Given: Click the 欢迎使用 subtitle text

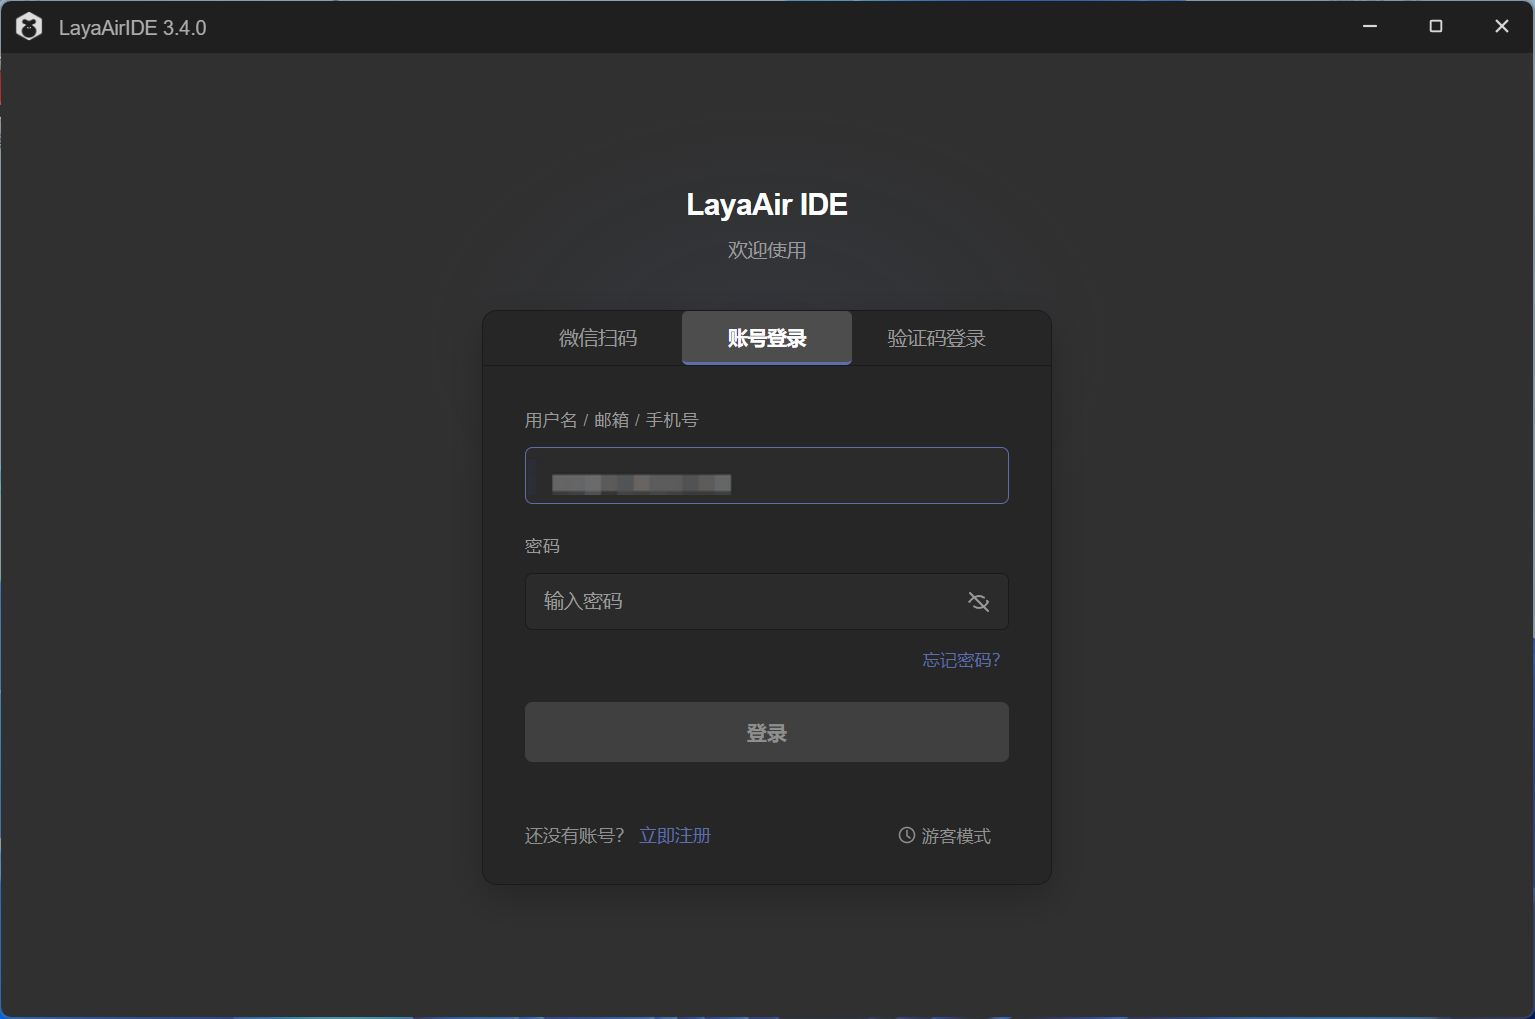Looking at the screenshot, I should 767,250.
